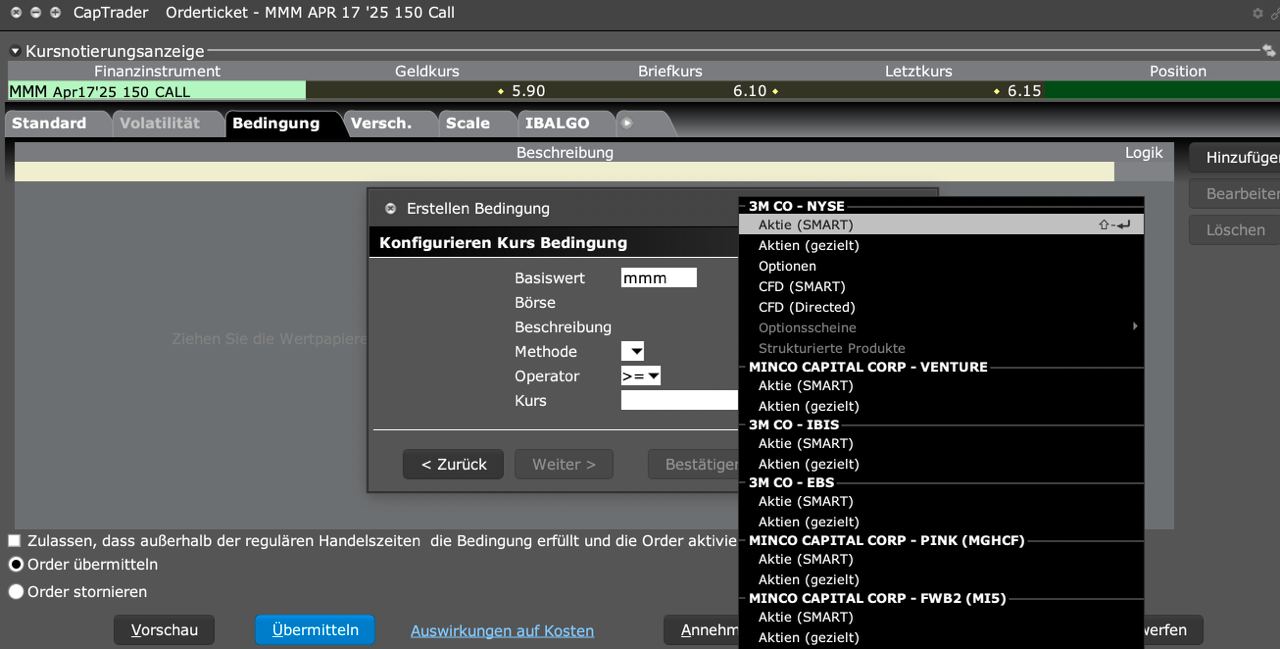Click the Basiswert input field with mmm
Image resolution: width=1280 pixels, height=649 pixels.
[658, 278]
